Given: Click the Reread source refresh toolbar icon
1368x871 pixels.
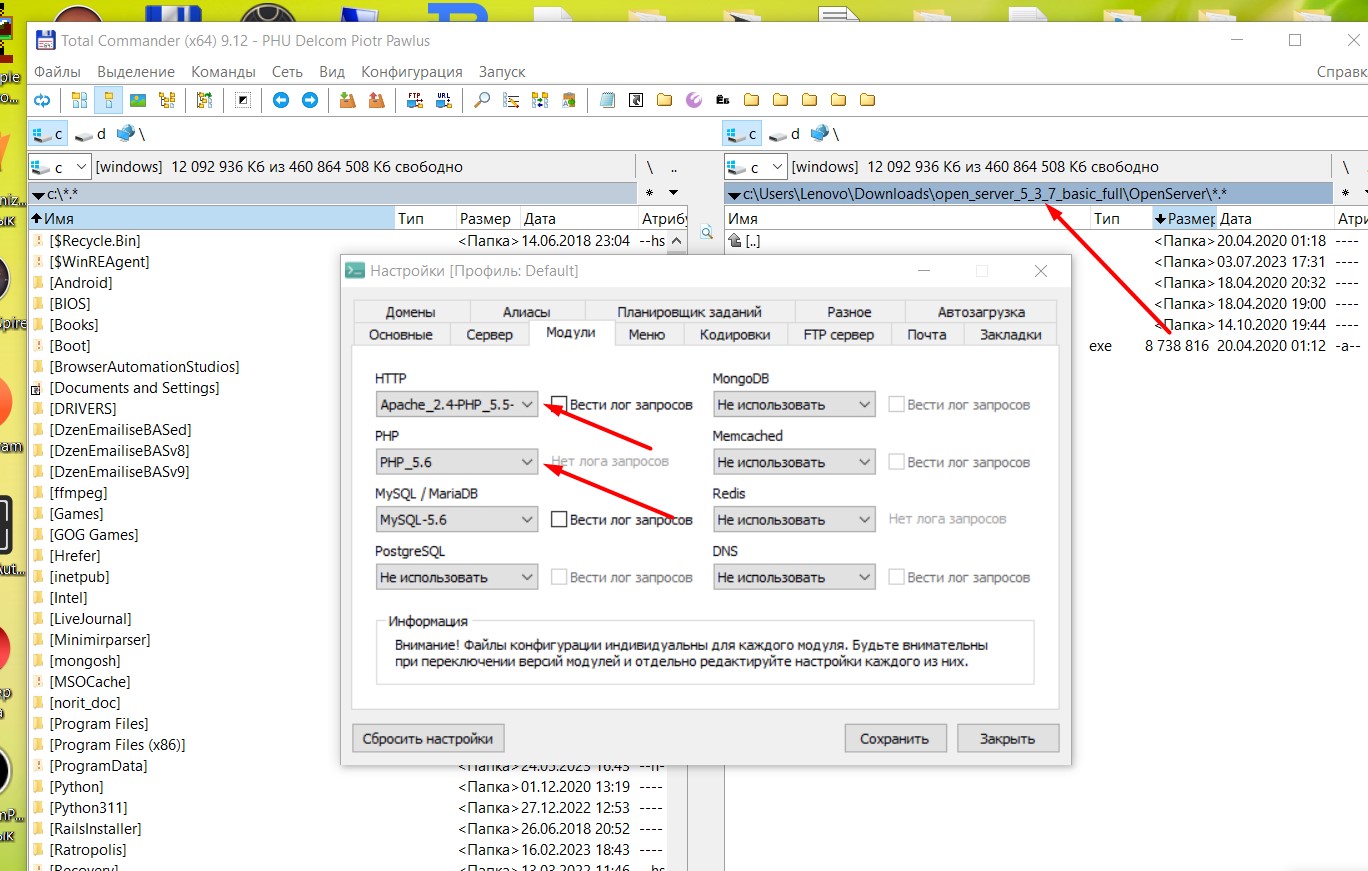Looking at the screenshot, I should tap(42, 100).
